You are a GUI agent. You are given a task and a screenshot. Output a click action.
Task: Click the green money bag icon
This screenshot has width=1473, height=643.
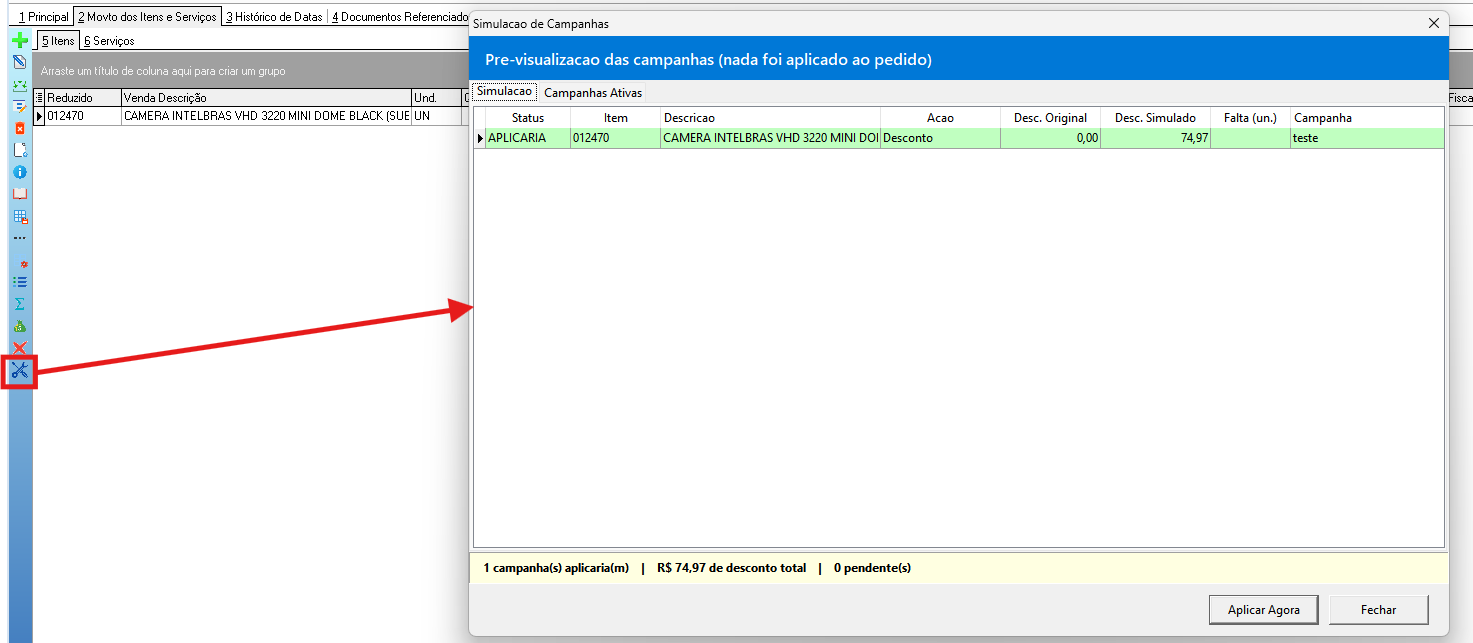19,326
